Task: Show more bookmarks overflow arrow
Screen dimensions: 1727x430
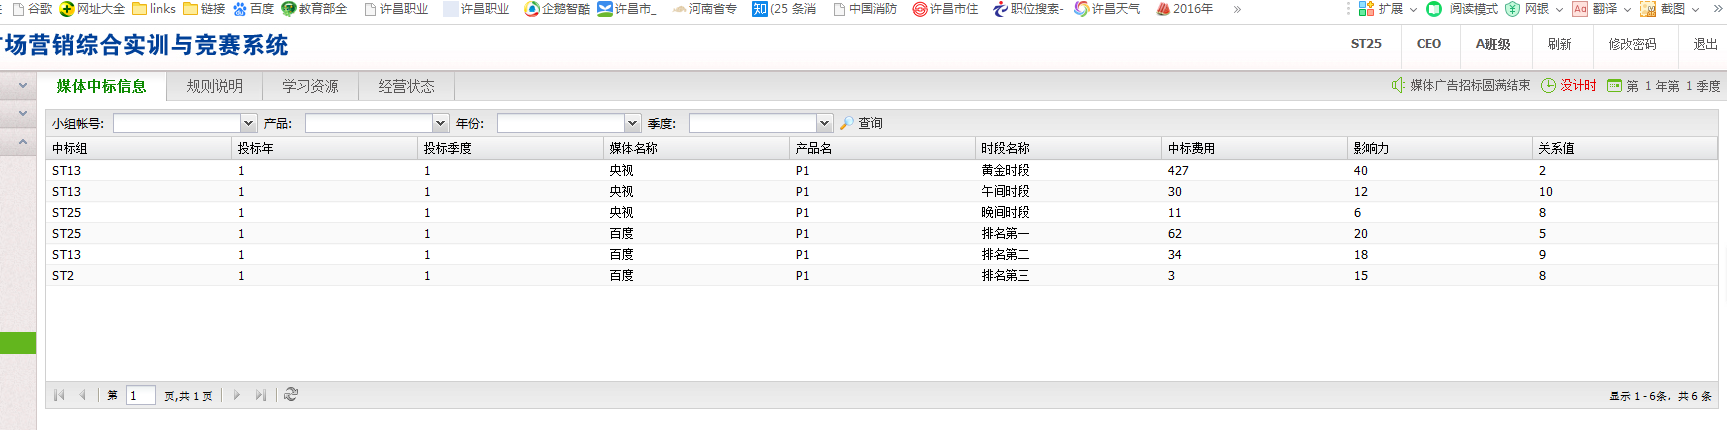Action: click(1237, 9)
